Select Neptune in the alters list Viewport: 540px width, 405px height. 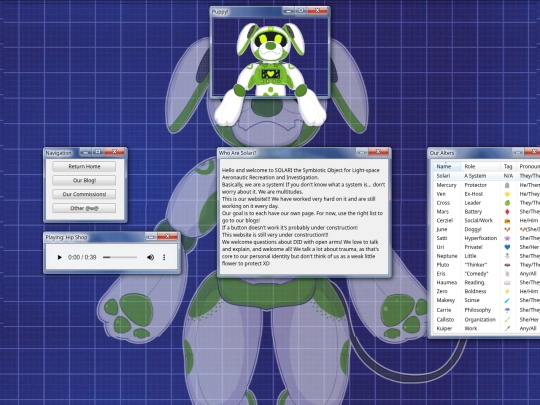[x=447, y=256]
